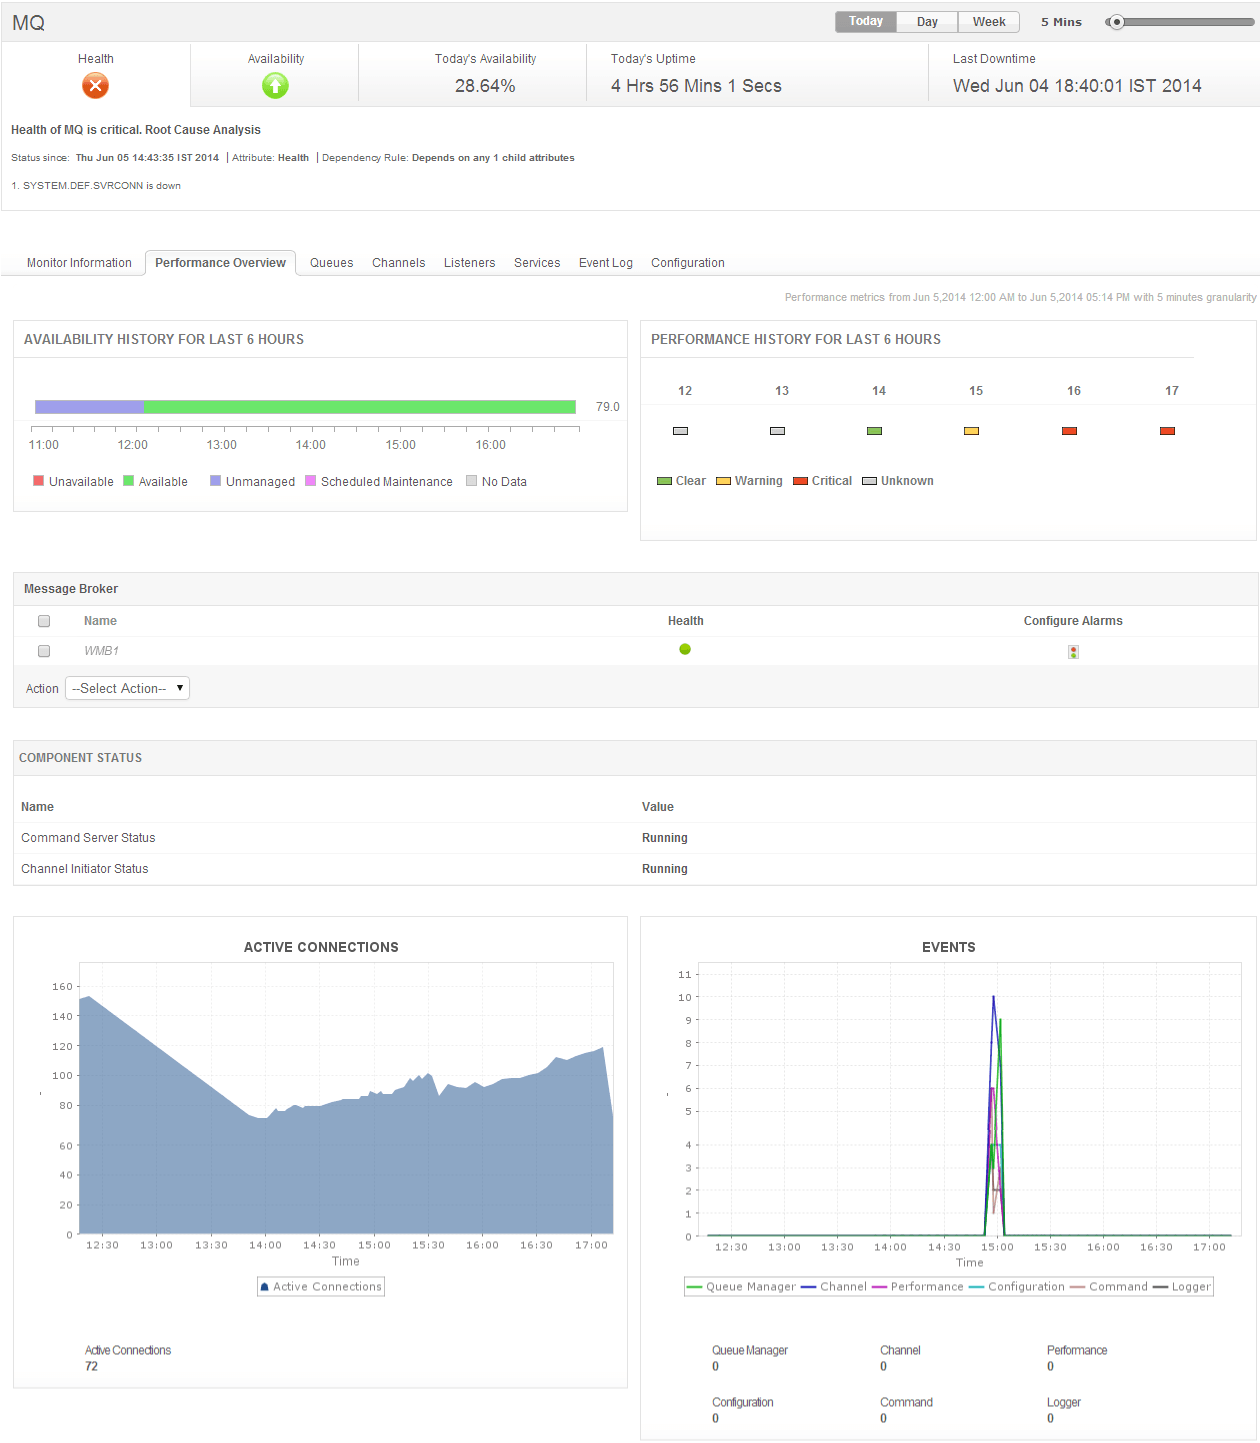The width and height of the screenshot is (1260, 1443).
Task: Select the Day time range button
Action: pos(927,21)
